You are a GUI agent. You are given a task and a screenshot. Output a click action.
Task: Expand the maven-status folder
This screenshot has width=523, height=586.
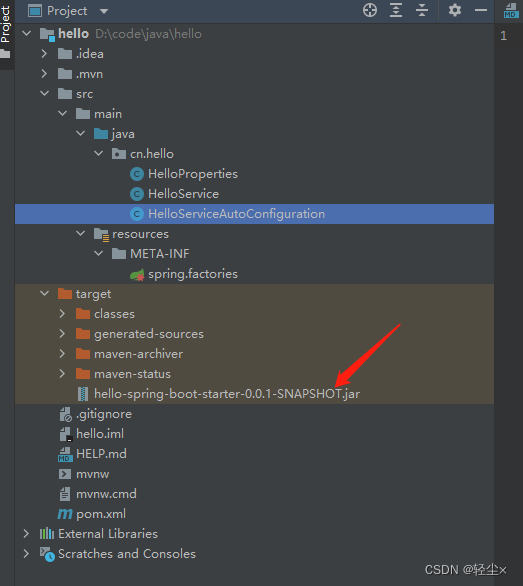[x=62, y=374]
